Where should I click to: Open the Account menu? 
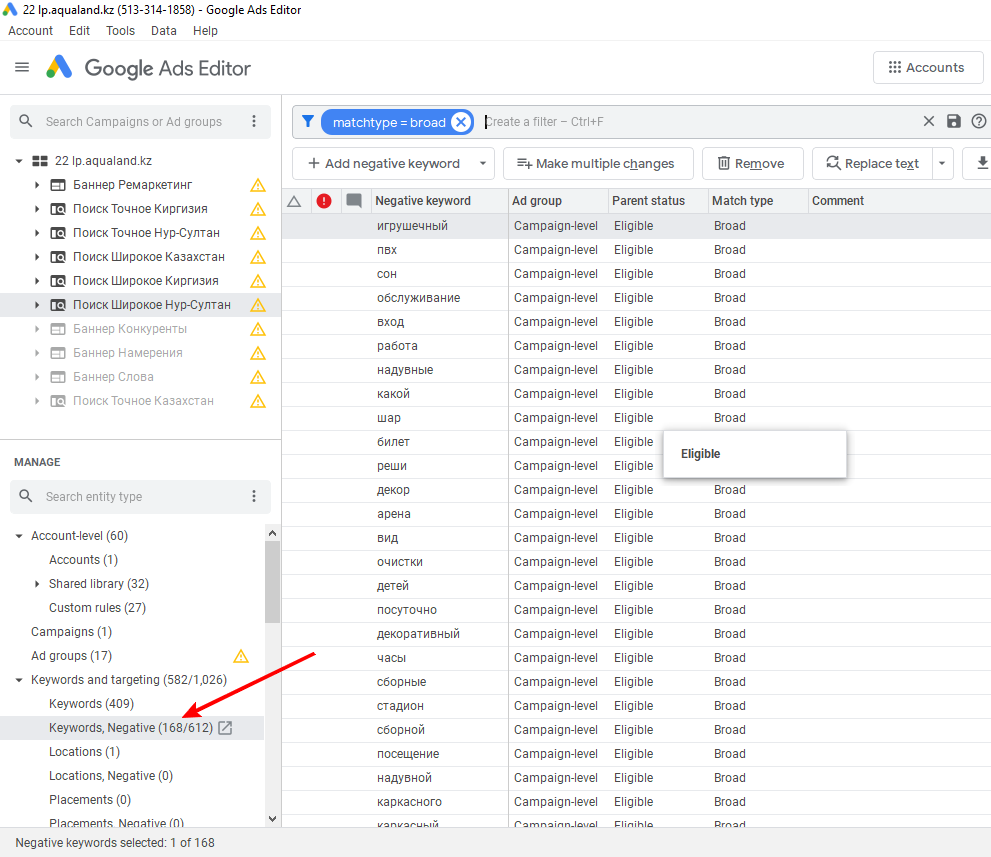(30, 30)
